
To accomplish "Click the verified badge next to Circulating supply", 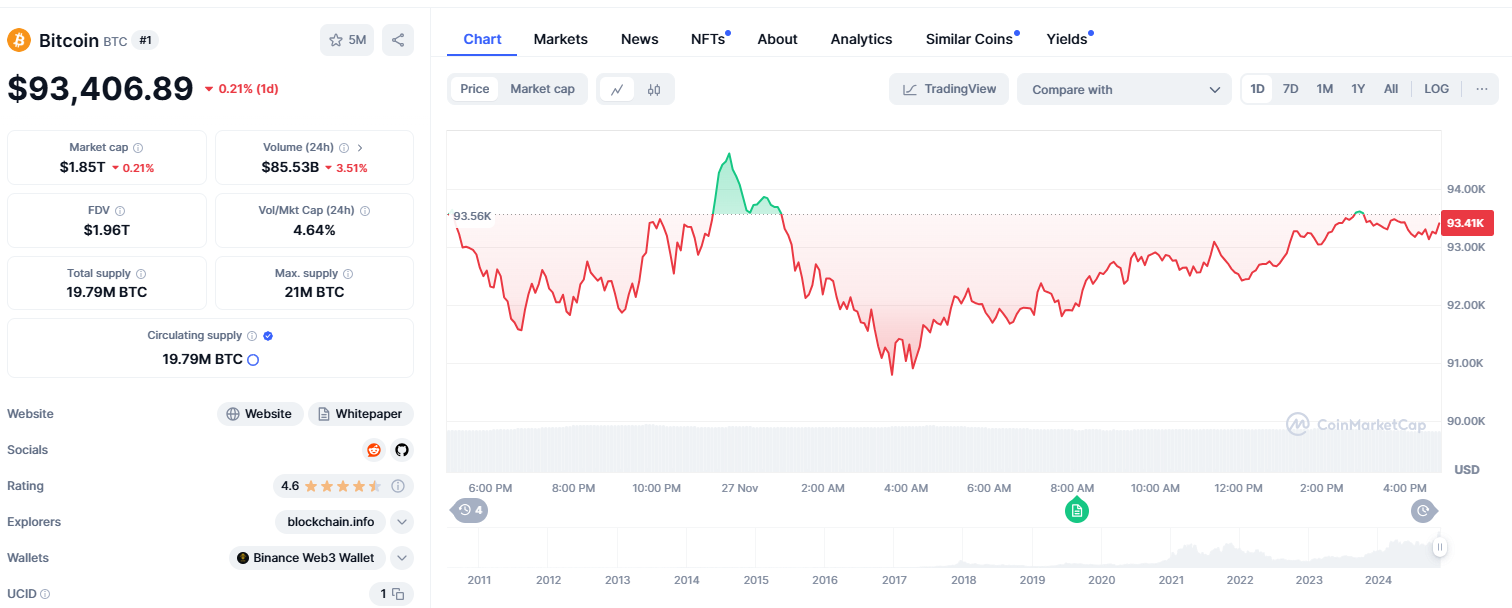I will pos(268,336).
